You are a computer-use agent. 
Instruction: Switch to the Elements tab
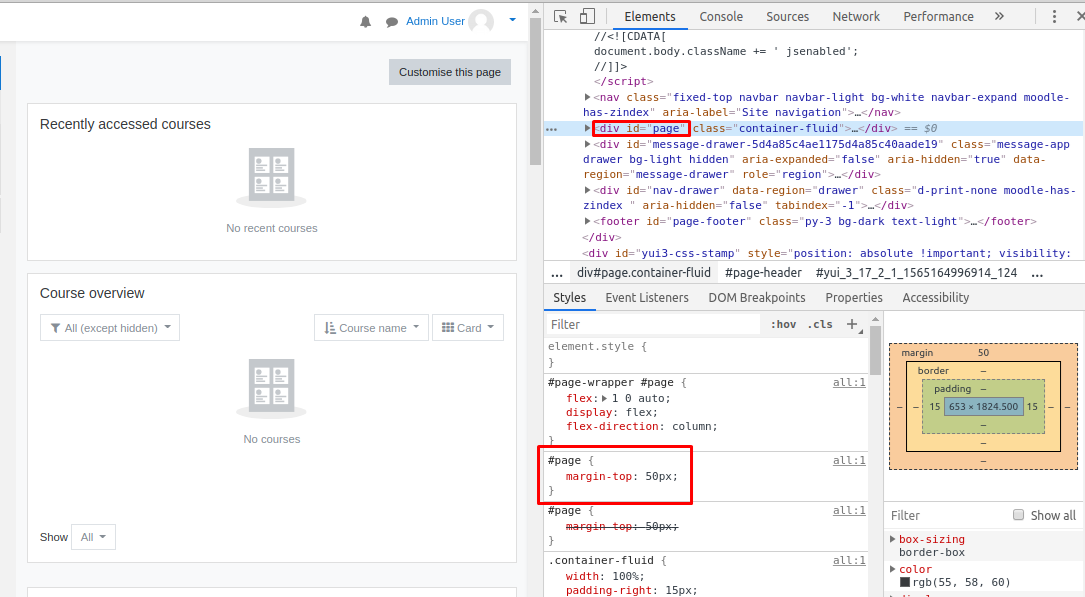(650, 17)
